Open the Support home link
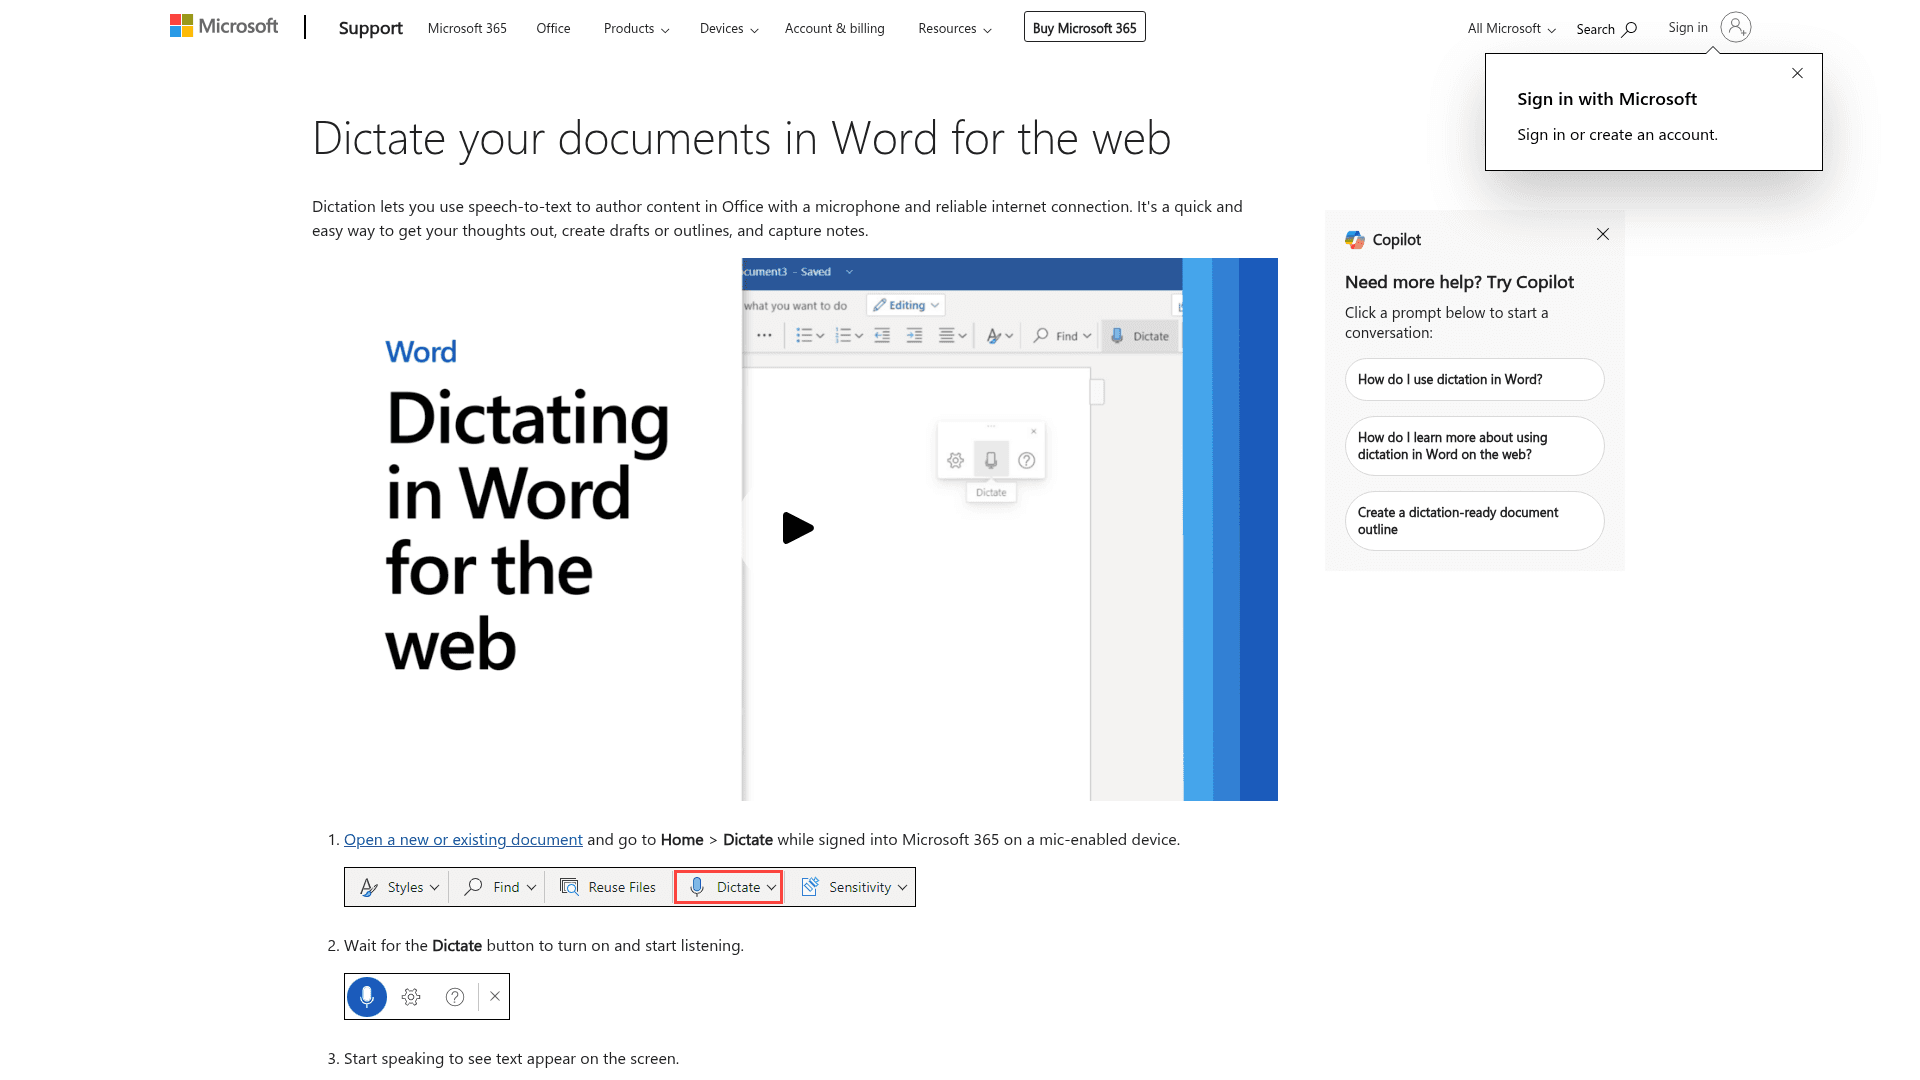1920x1080 pixels. 370,28
